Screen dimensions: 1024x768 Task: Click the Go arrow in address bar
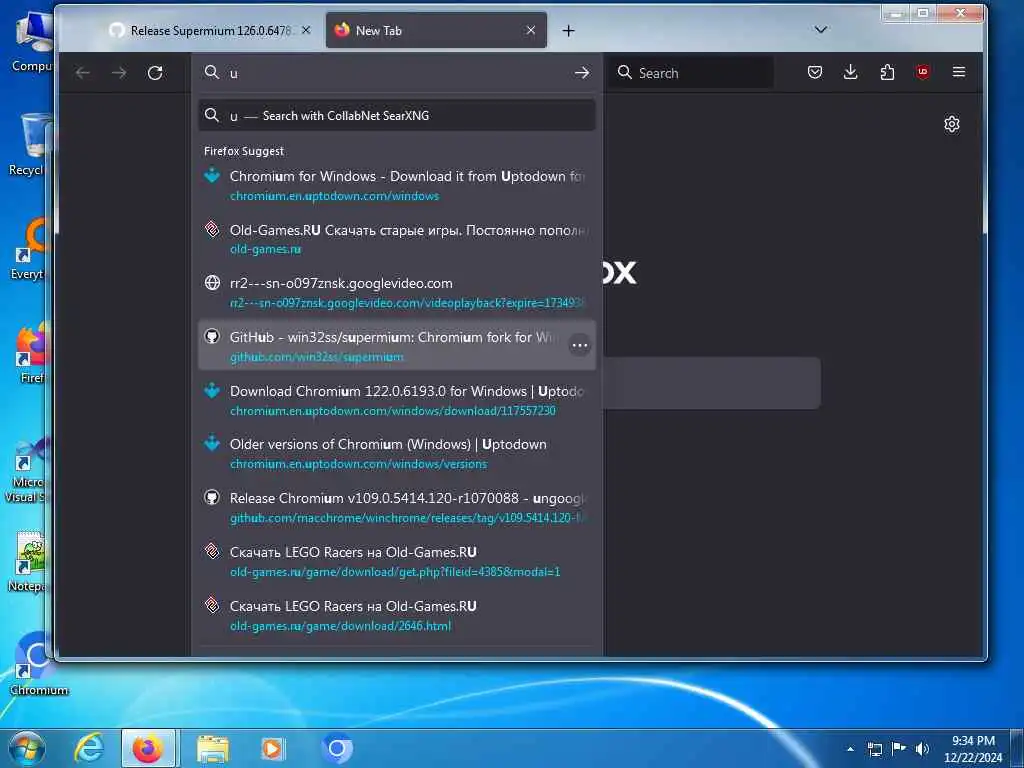click(581, 72)
